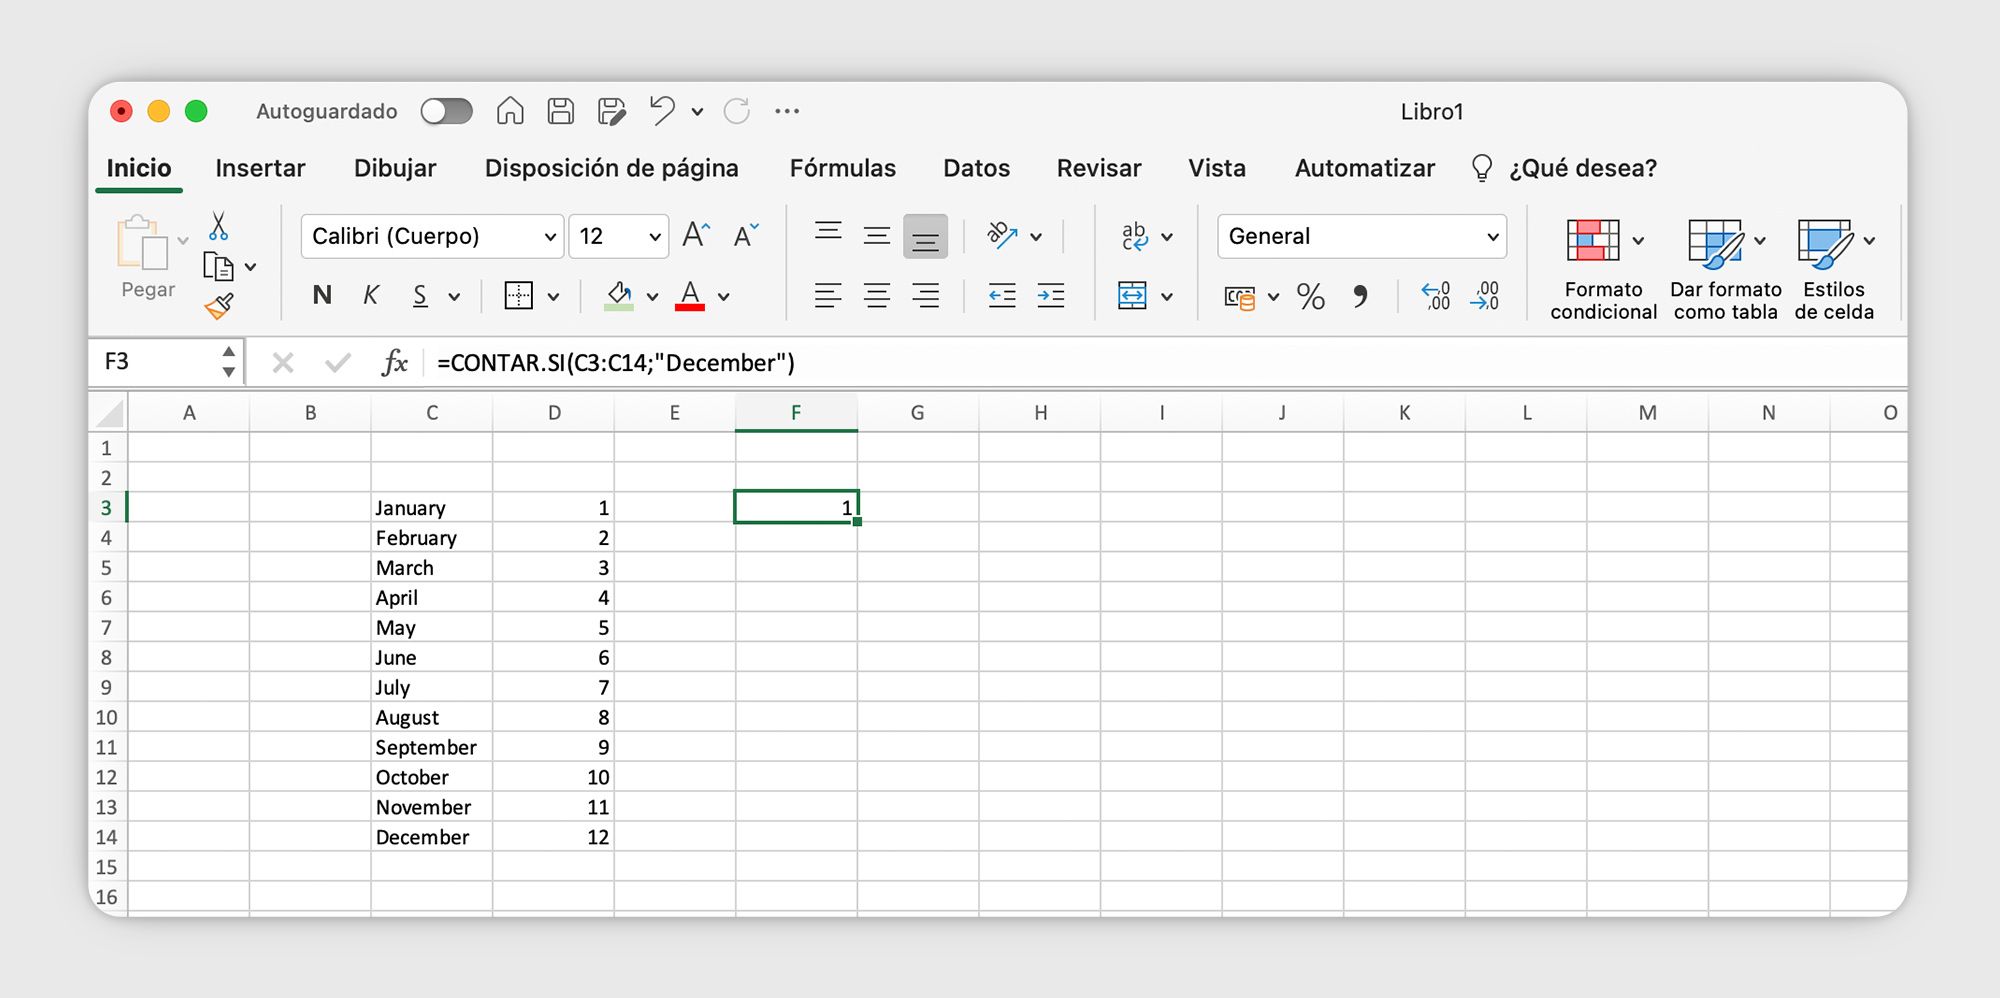The width and height of the screenshot is (2000, 998).
Task: Expand the fill color dropdown arrow
Action: point(652,296)
